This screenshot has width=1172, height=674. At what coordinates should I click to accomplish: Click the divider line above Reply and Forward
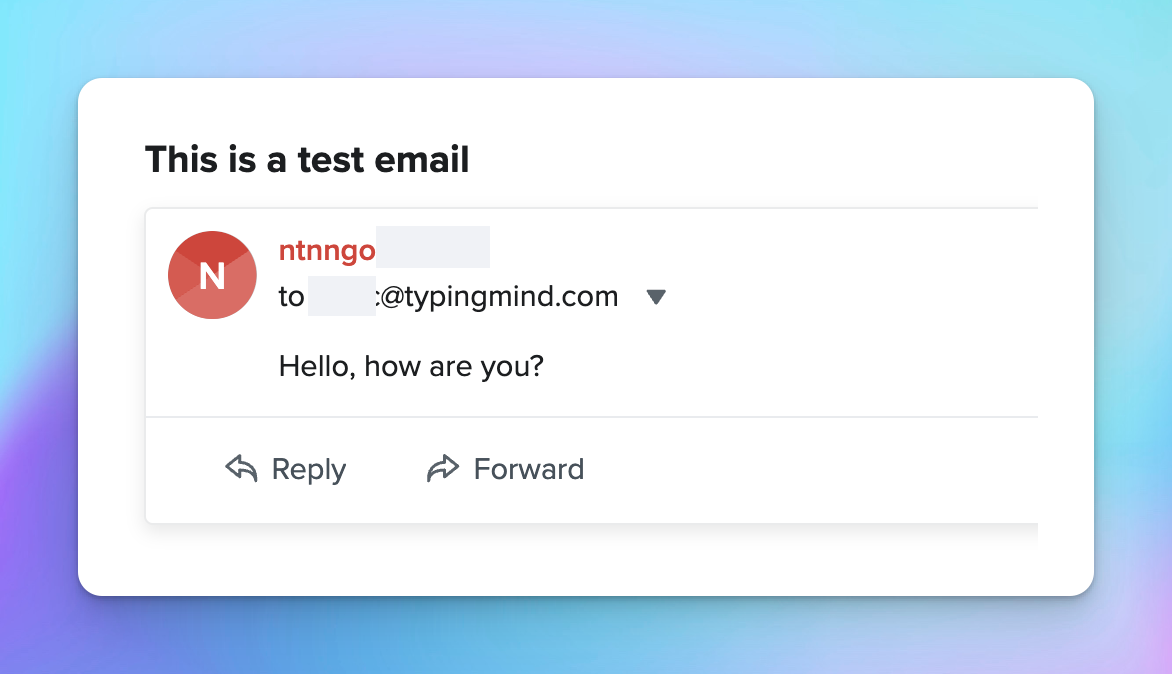click(x=591, y=417)
